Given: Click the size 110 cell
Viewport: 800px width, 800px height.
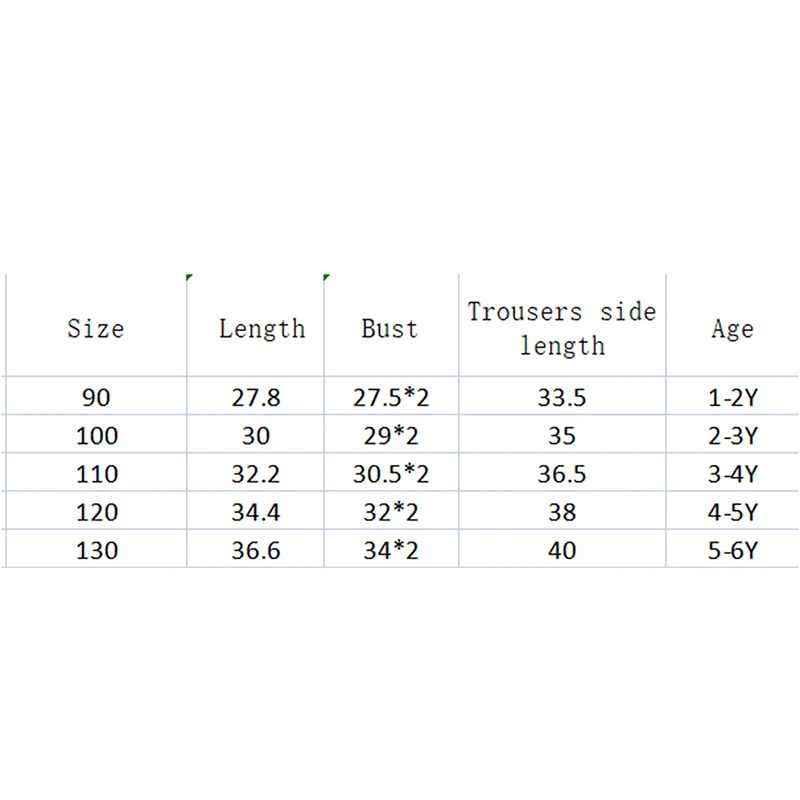Looking at the screenshot, I should 96,474.
